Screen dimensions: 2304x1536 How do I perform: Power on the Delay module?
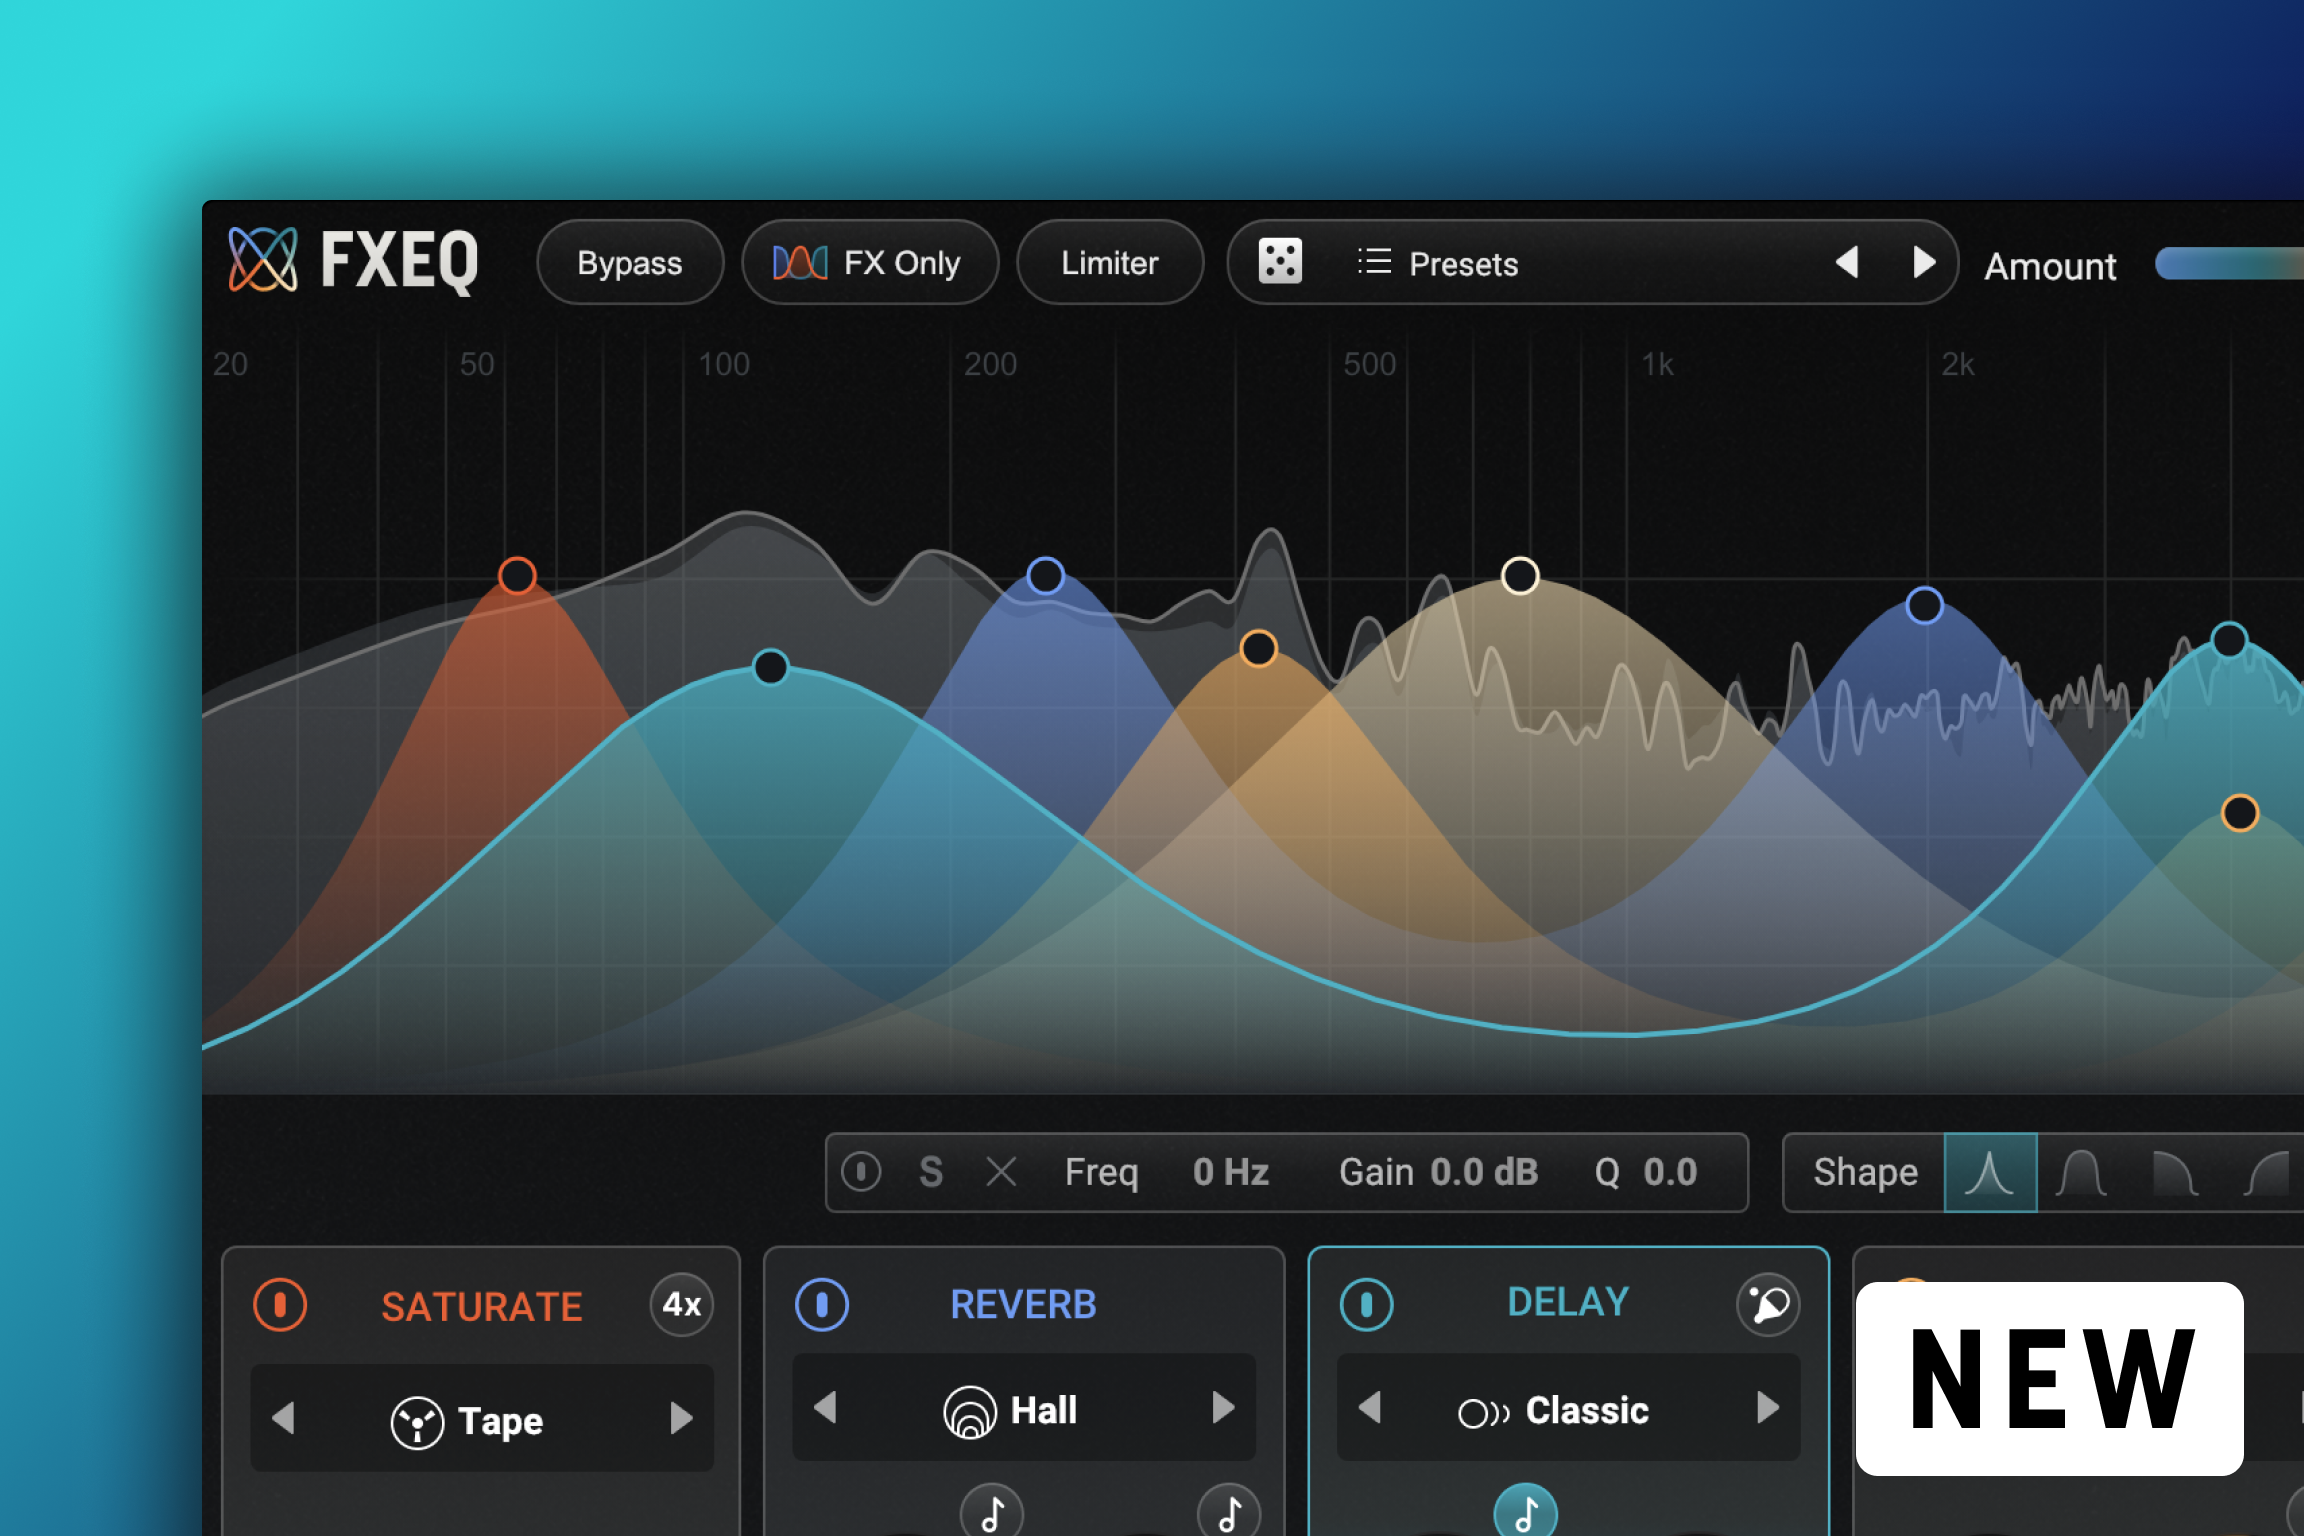pyautogui.click(x=1368, y=1303)
